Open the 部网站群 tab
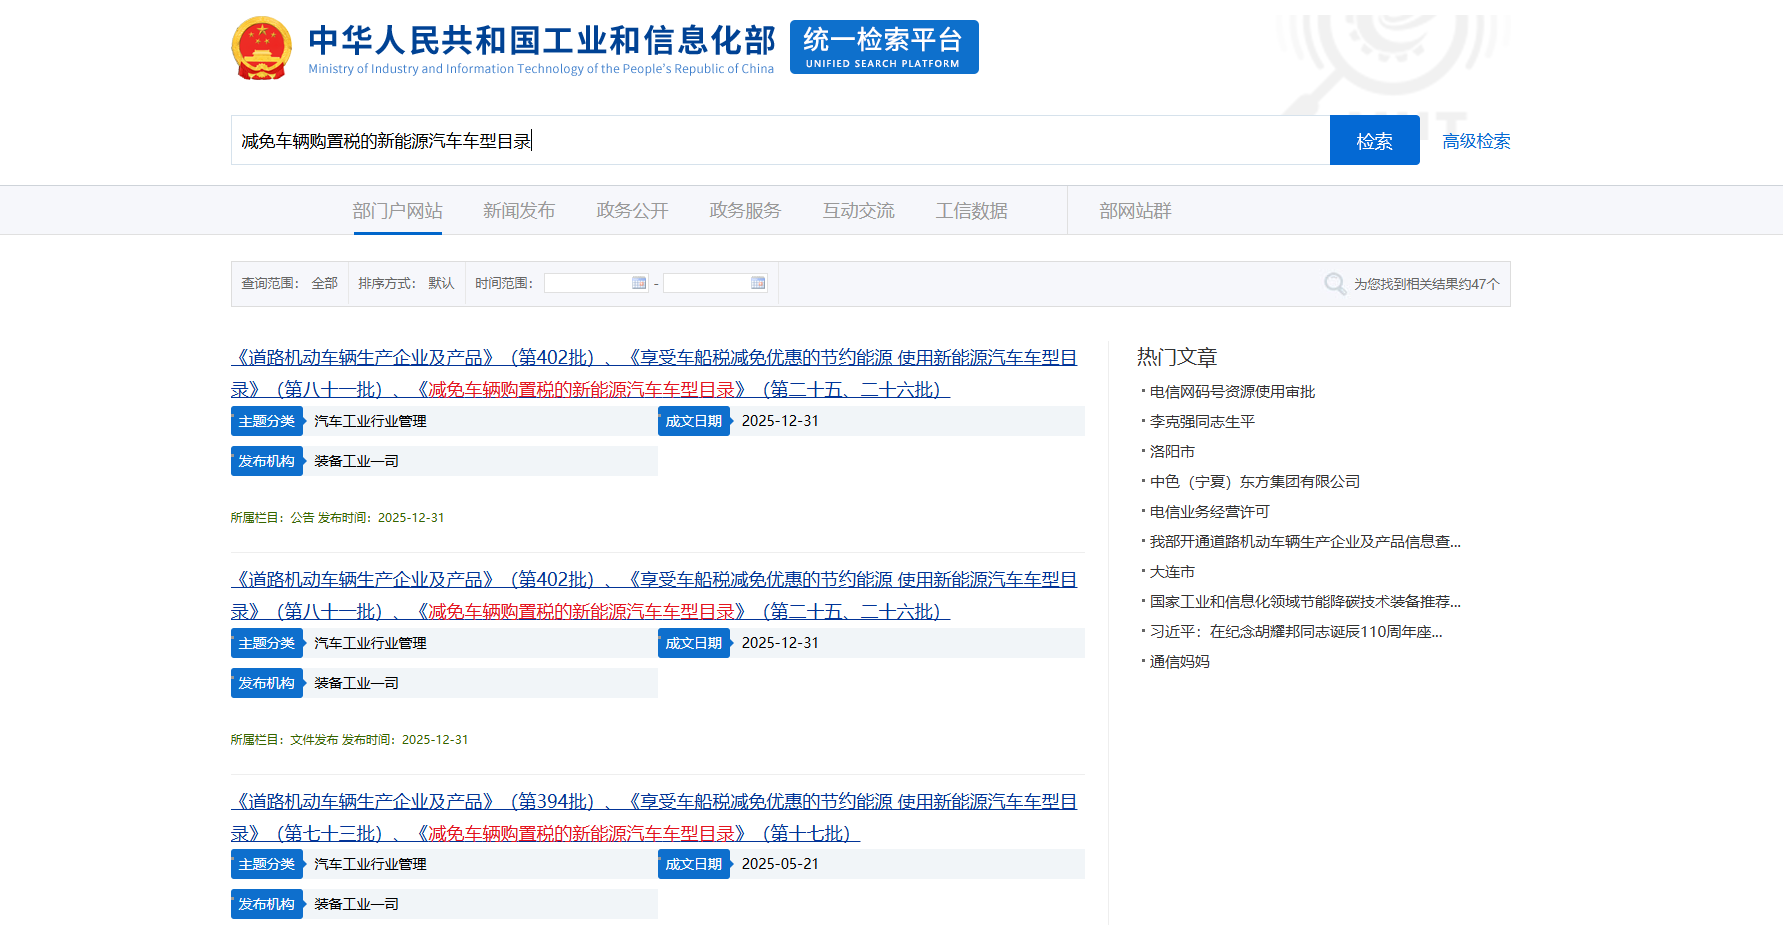Screen dimensions: 1783x925 (x=1135, y=211)
